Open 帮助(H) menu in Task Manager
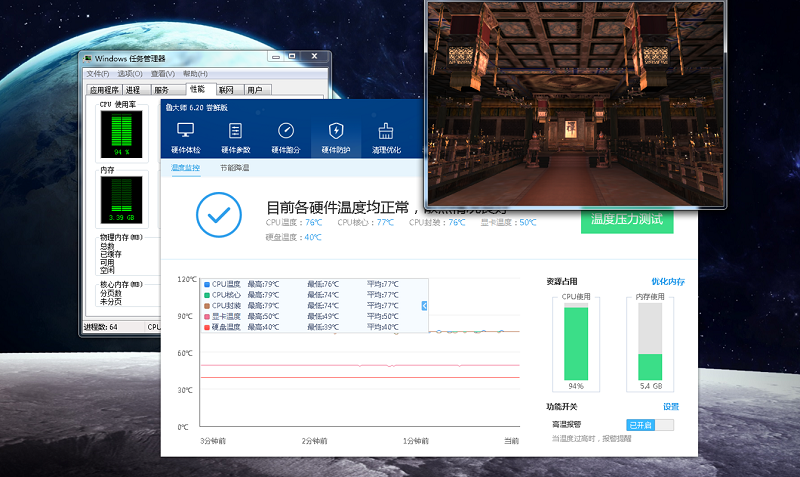The height and width of the screenshot is (477, 800). pos(195,73)
